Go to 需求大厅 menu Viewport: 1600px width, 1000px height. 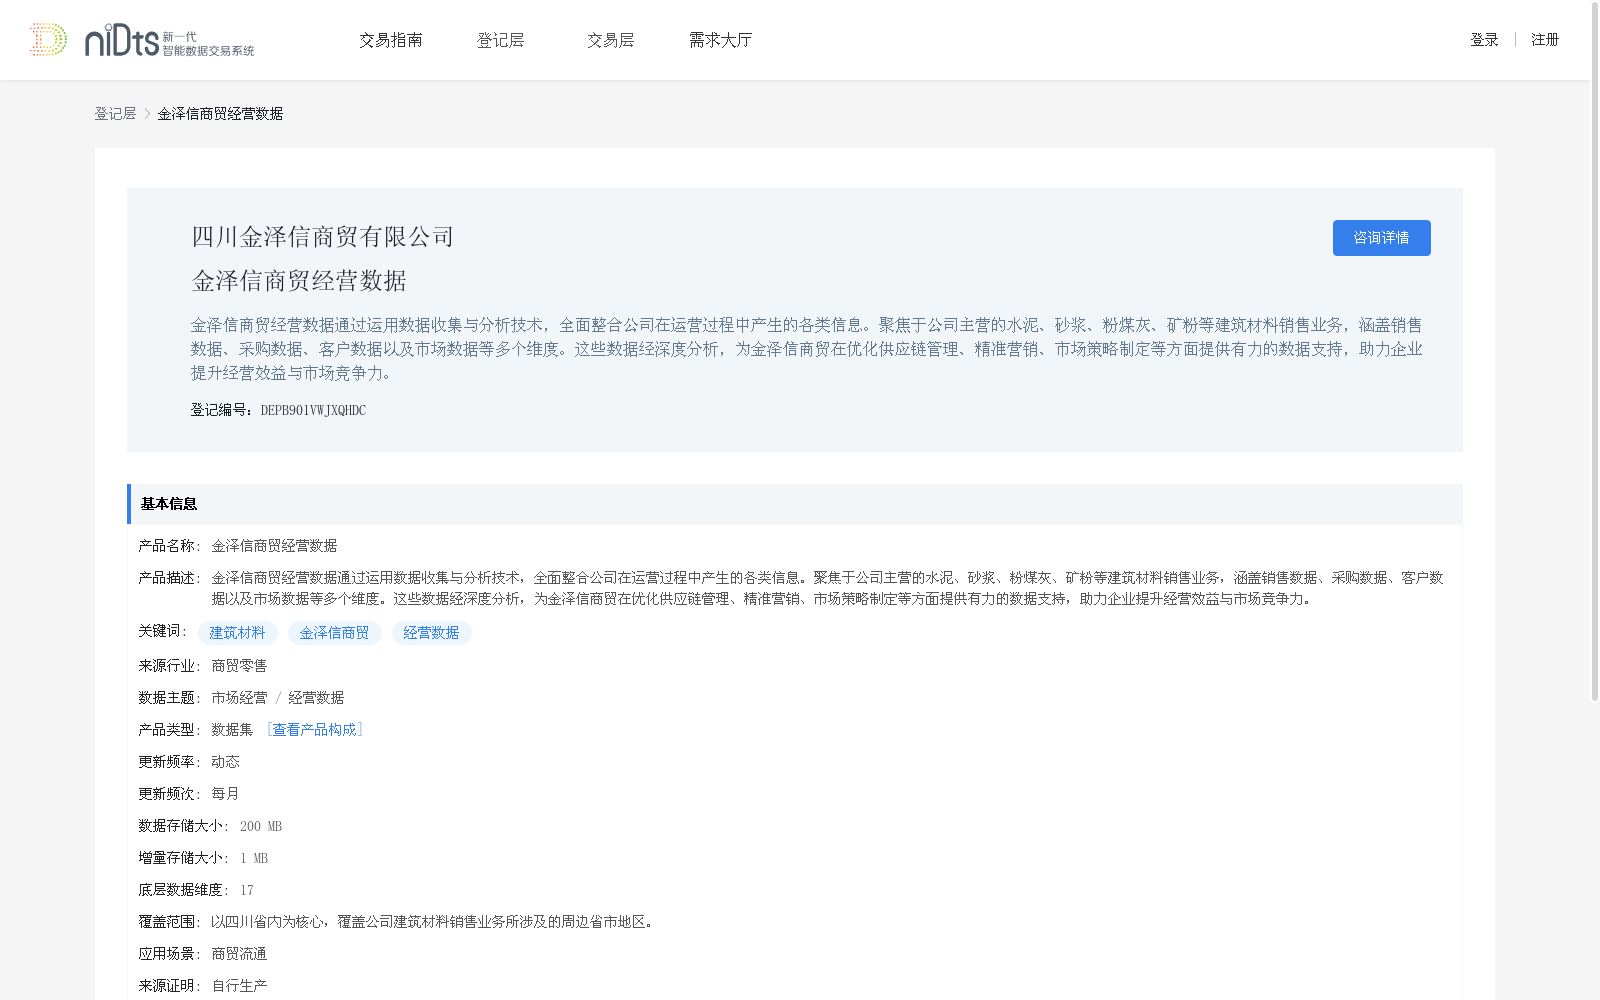tap(721, 40)
